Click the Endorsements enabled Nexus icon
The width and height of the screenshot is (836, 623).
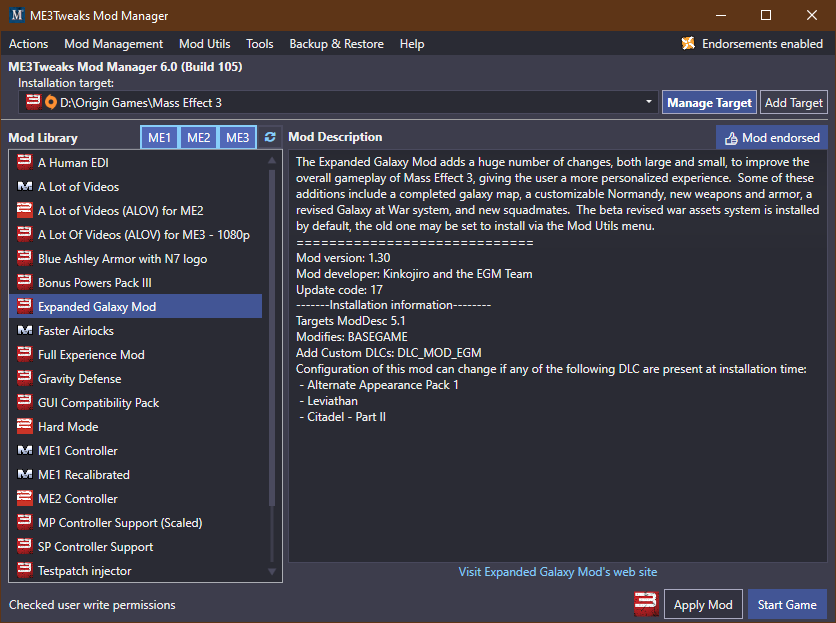(x=688, y=43)
